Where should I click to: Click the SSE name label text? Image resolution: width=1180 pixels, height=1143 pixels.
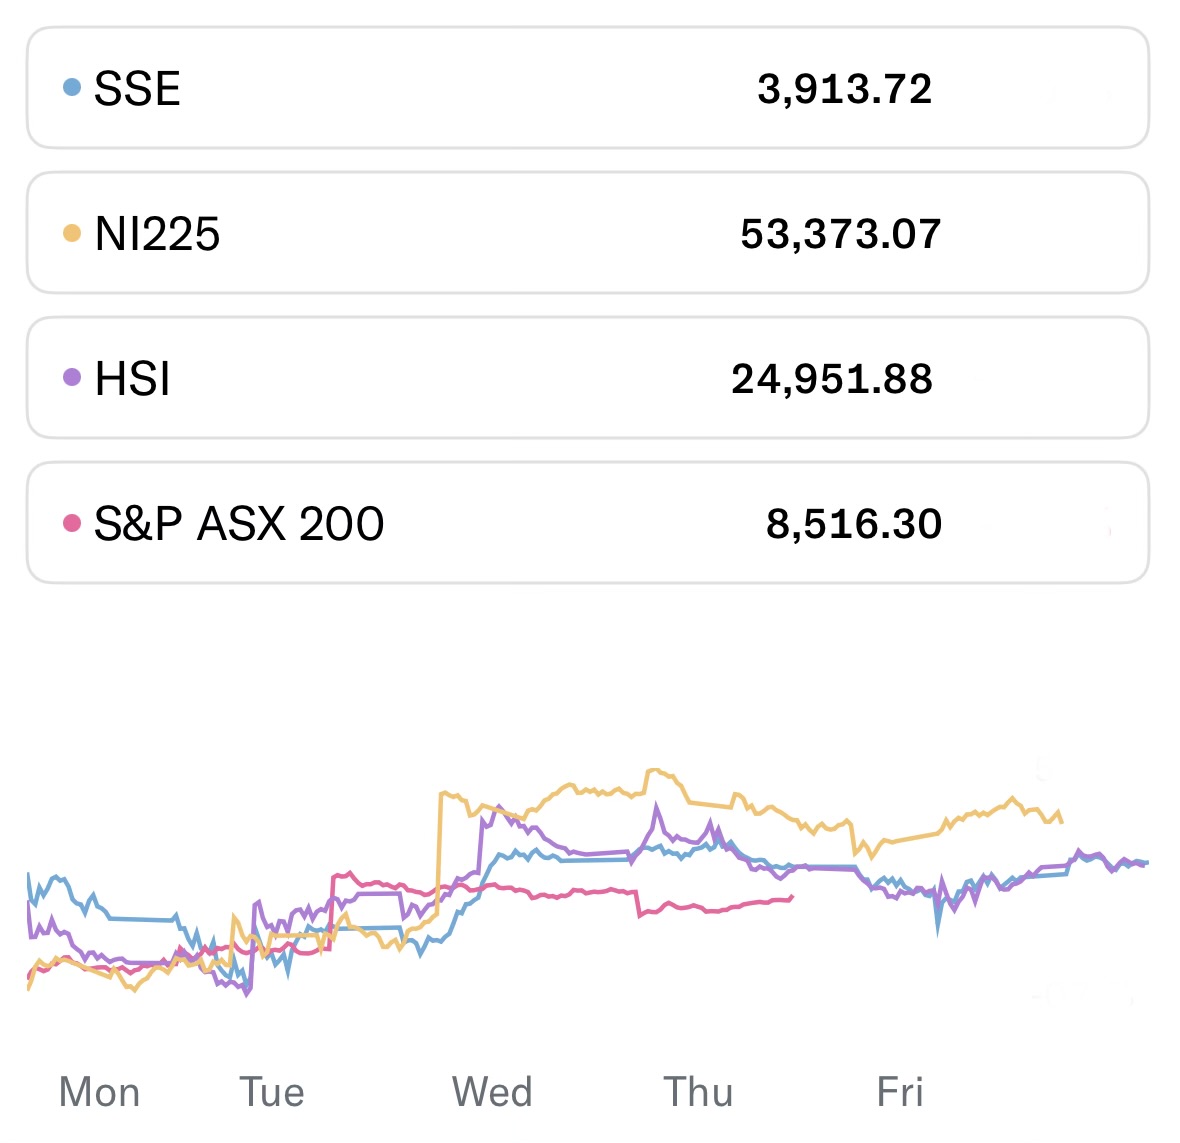point(137,89)
